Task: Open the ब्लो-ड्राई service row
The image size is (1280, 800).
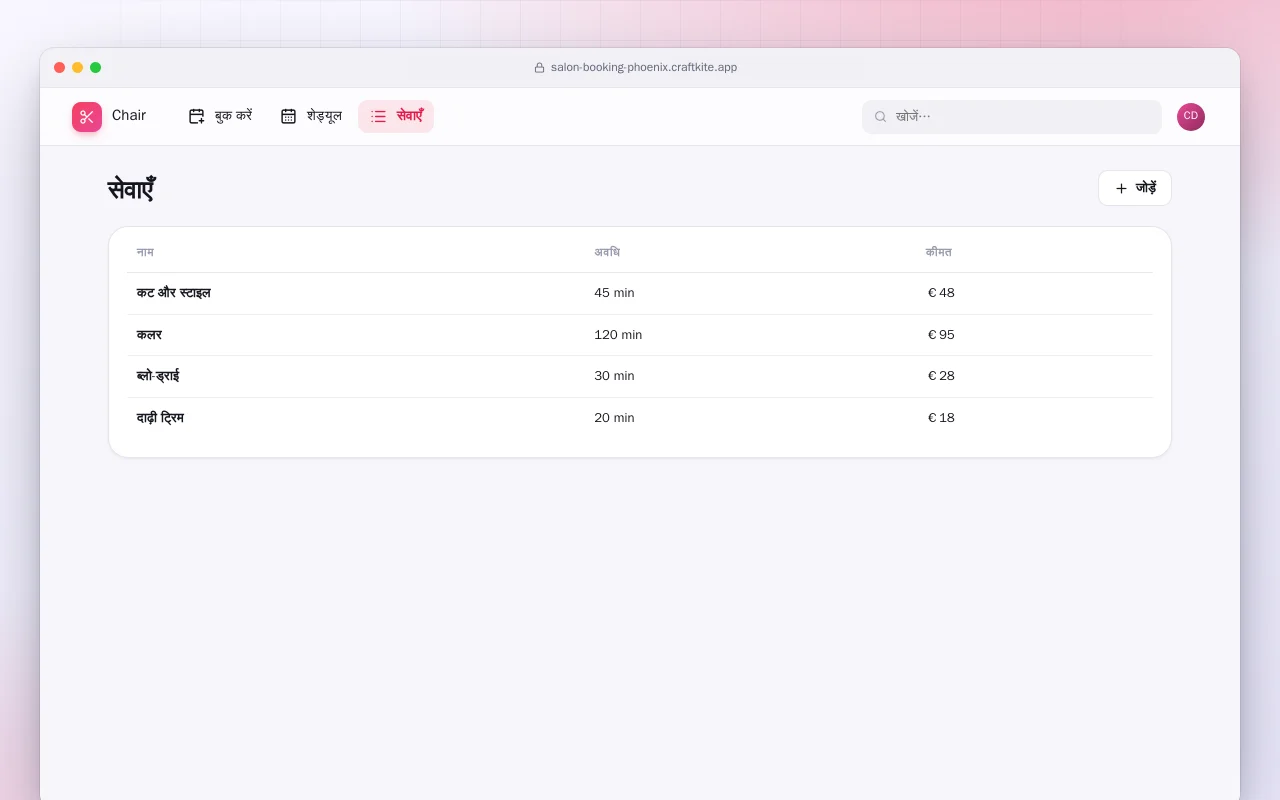Action: tap(640, 376)
